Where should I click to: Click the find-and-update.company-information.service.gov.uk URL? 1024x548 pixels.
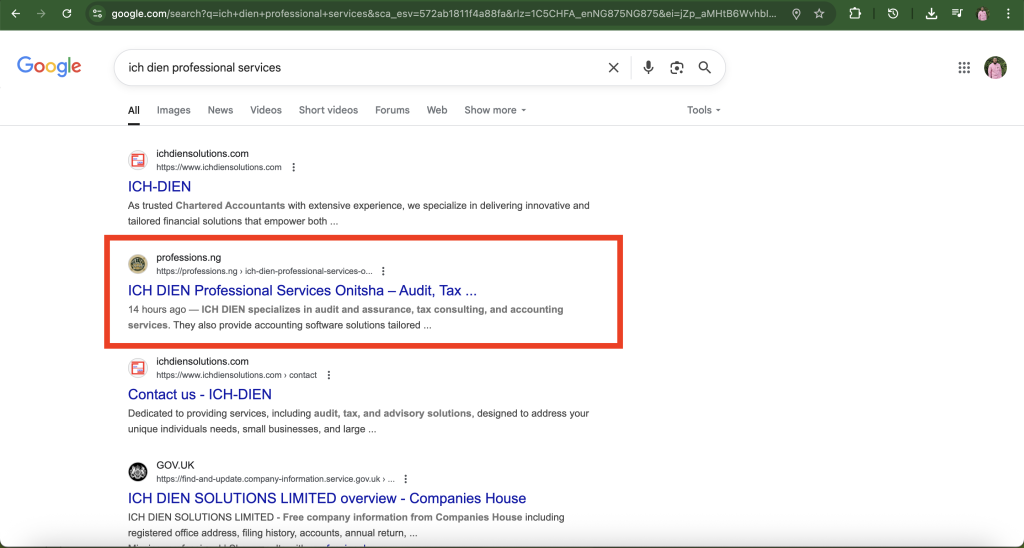pos(275,479)
